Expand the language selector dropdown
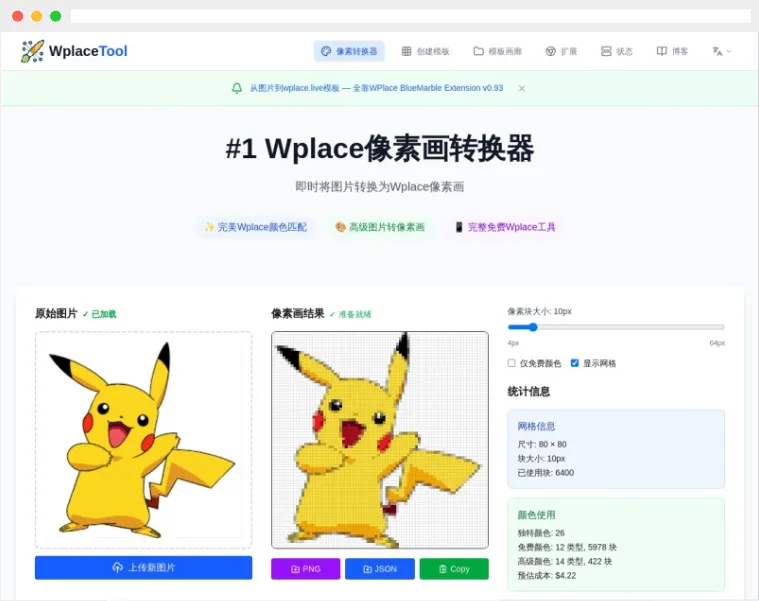Viewport: 759px width, 601px height. (x=721, y=51)
